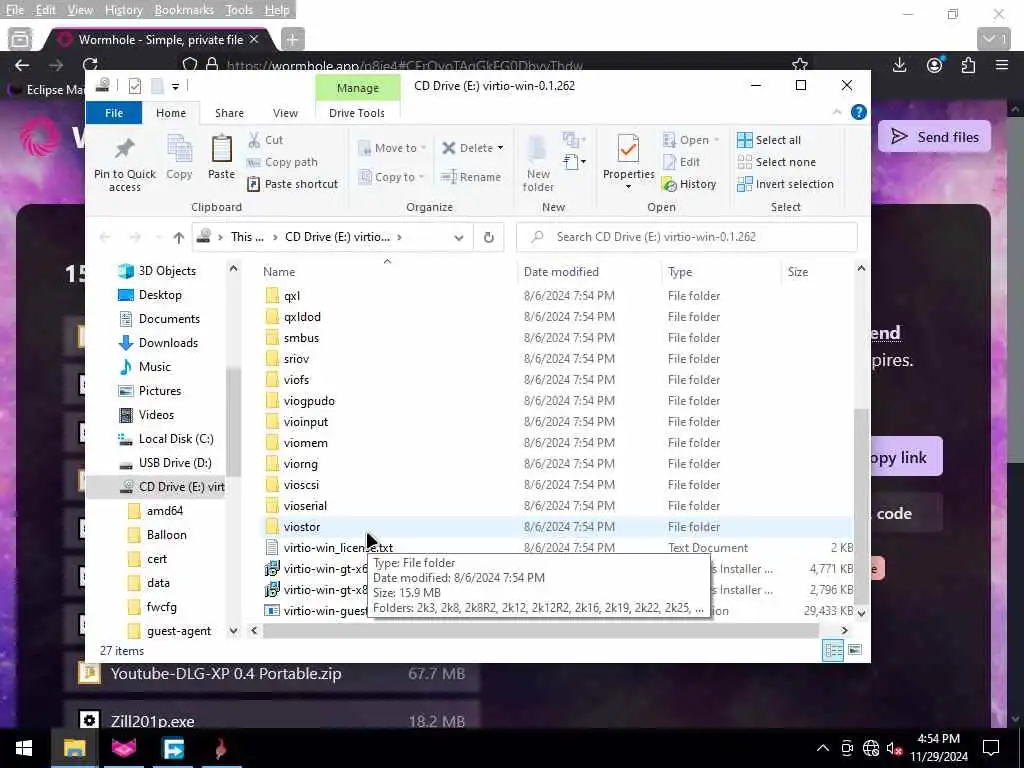Collapse the ribbon with chevron
Screen dimensions: 1024x768
click(837, 112)
